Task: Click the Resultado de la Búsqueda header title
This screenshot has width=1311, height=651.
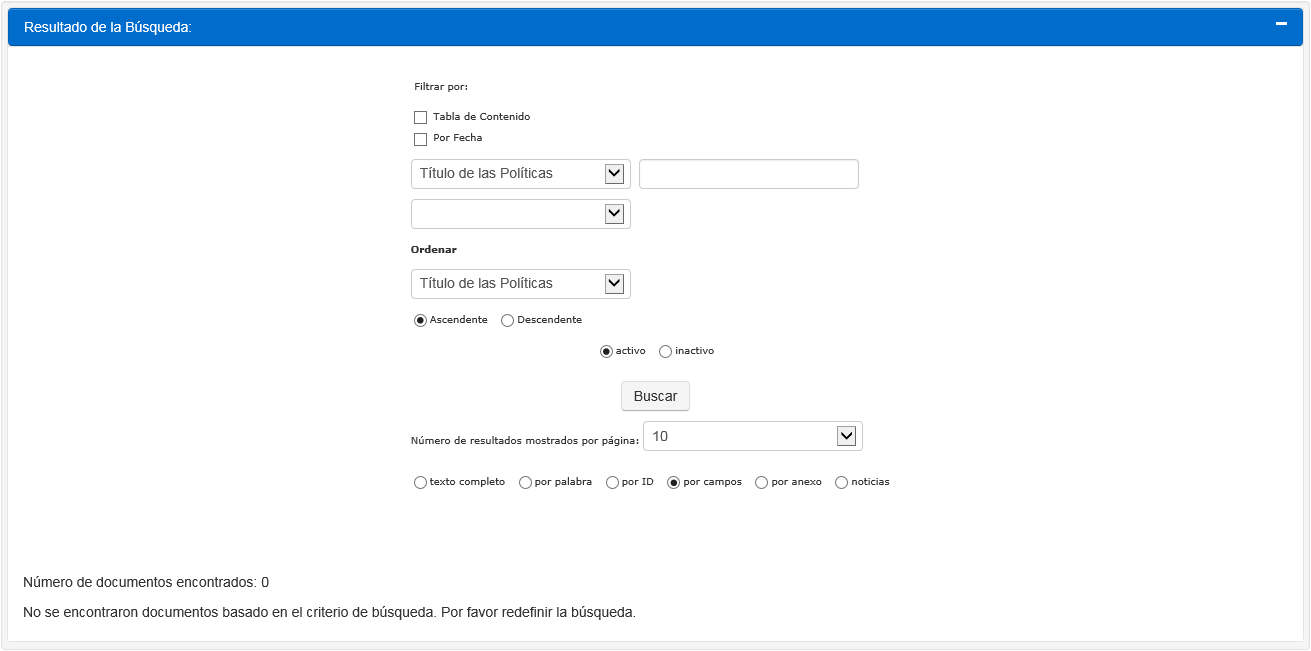Action: [108, 28]
